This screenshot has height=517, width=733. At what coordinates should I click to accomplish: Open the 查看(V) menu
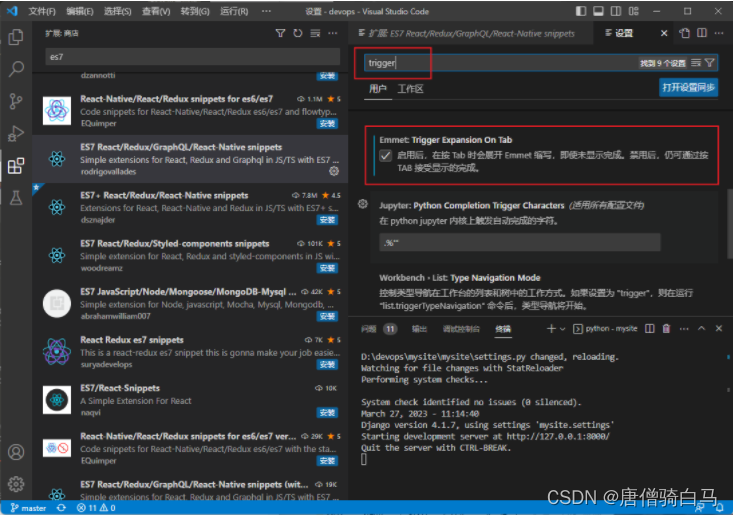[x=156, y=11]
